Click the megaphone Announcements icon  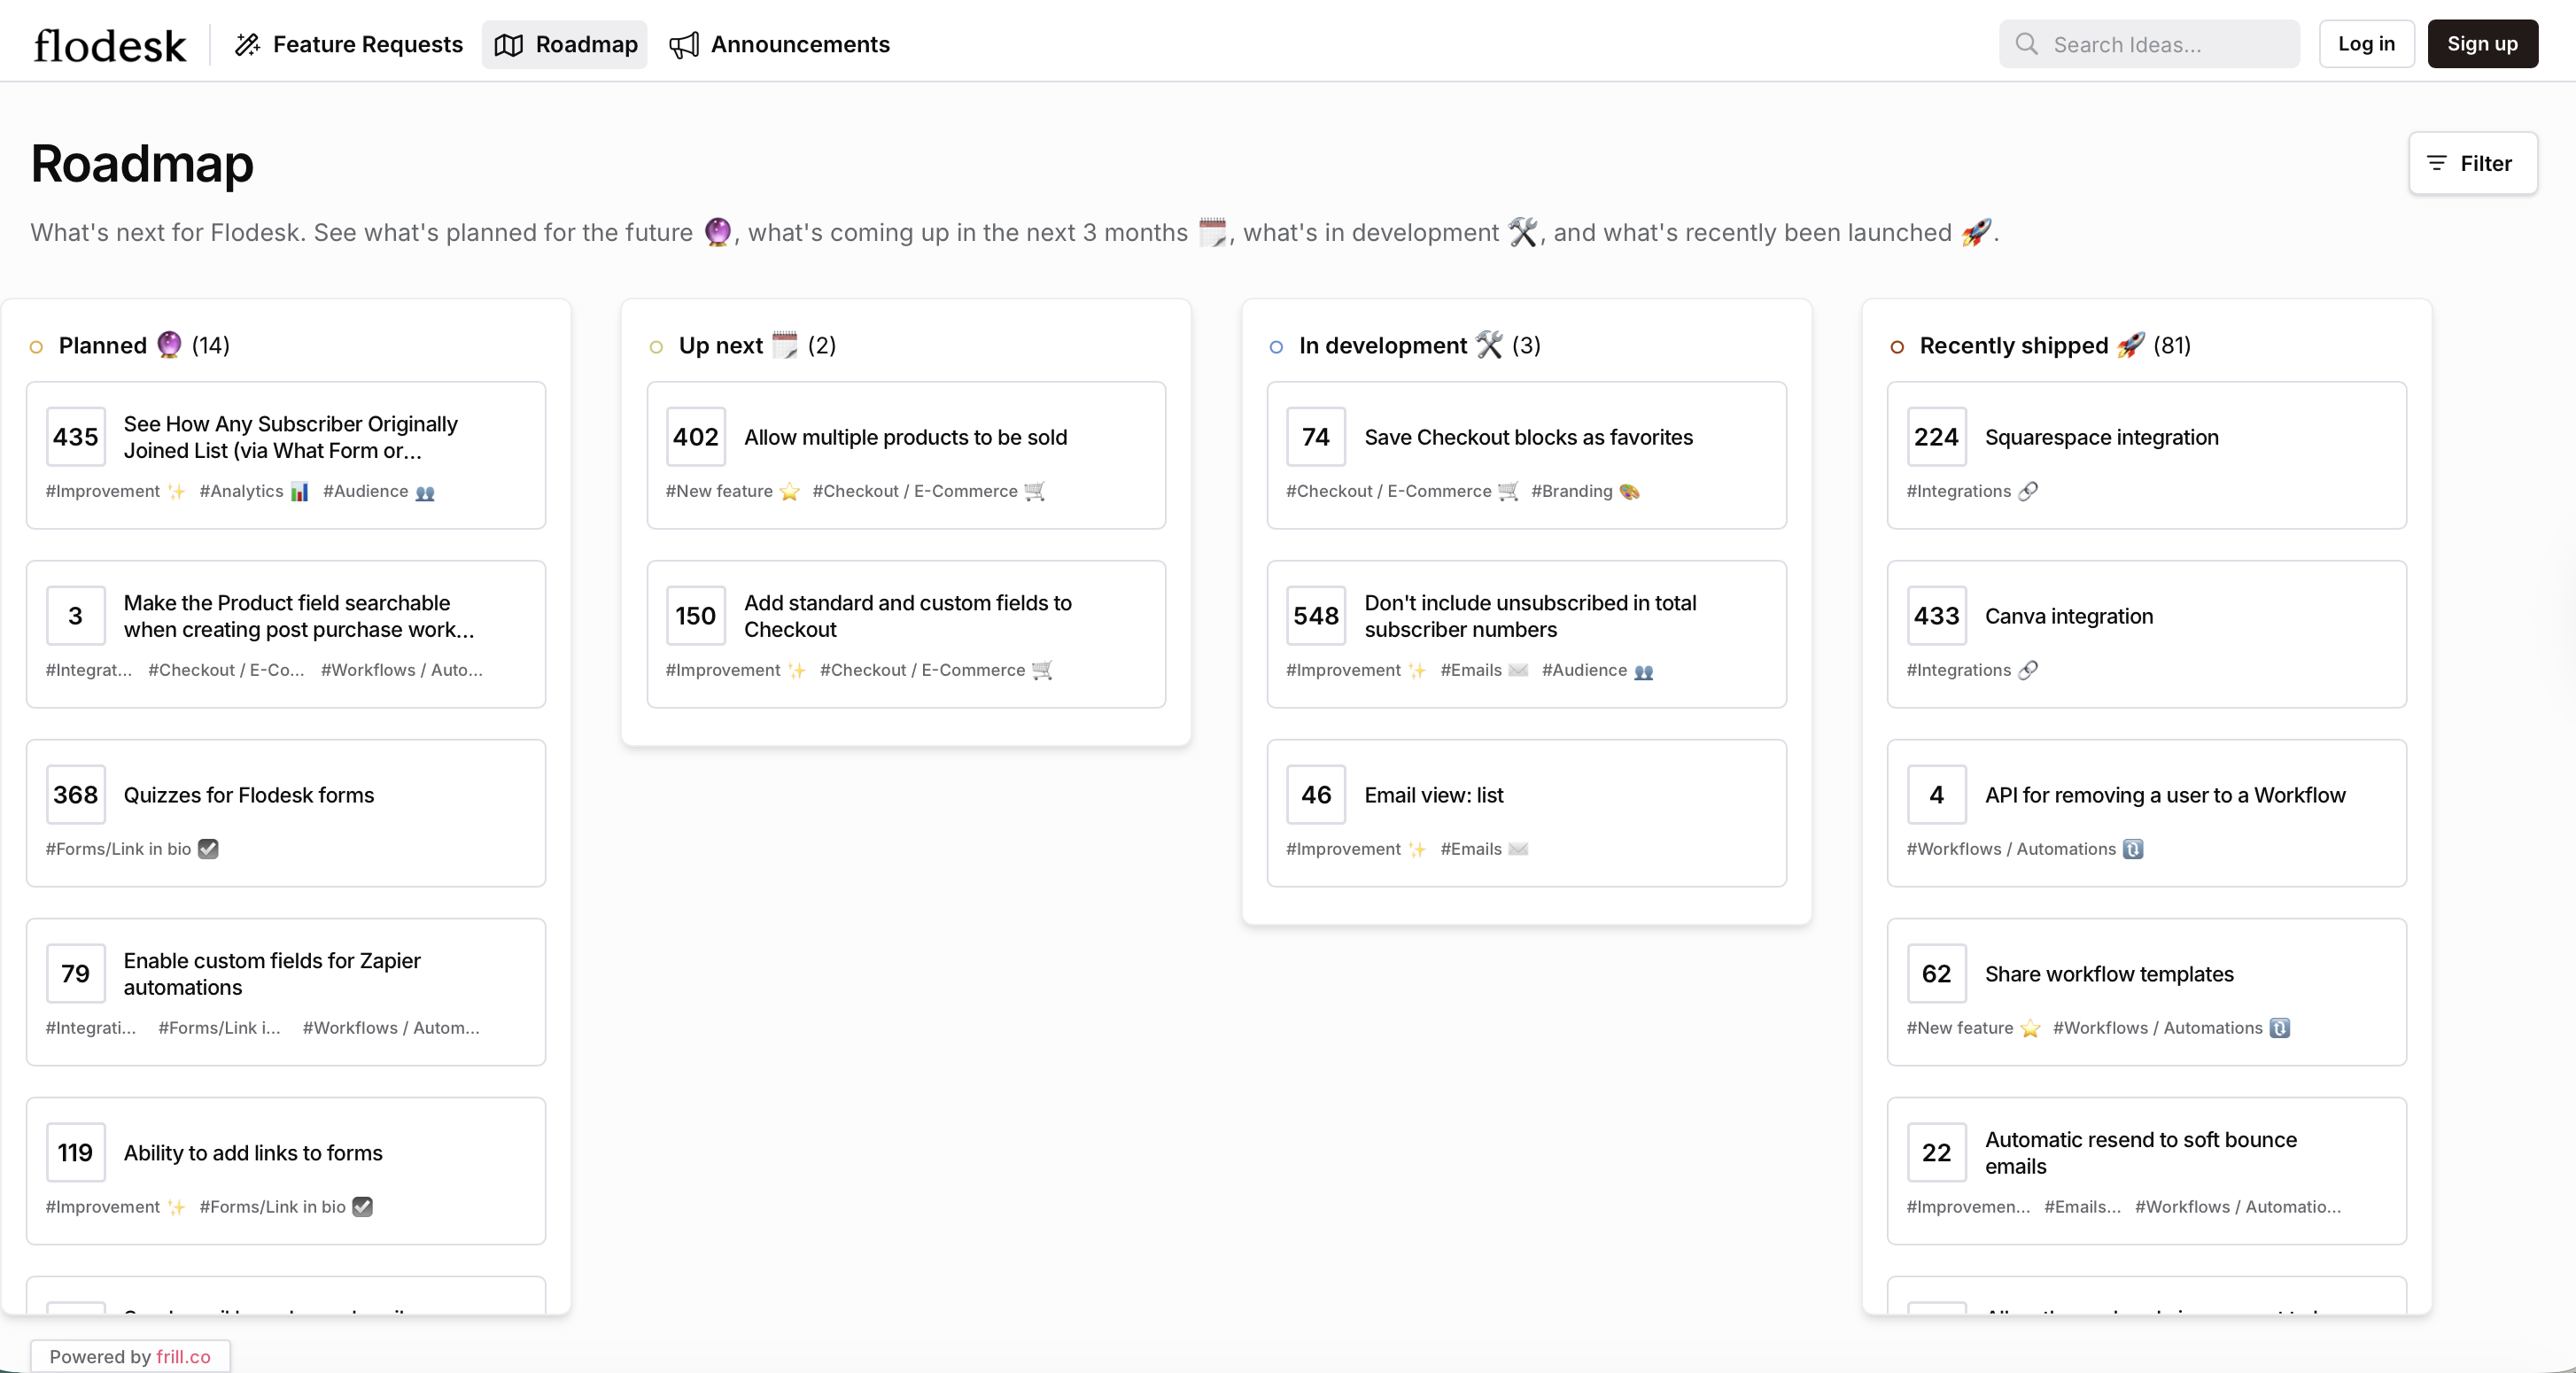[x=684, y=45]
